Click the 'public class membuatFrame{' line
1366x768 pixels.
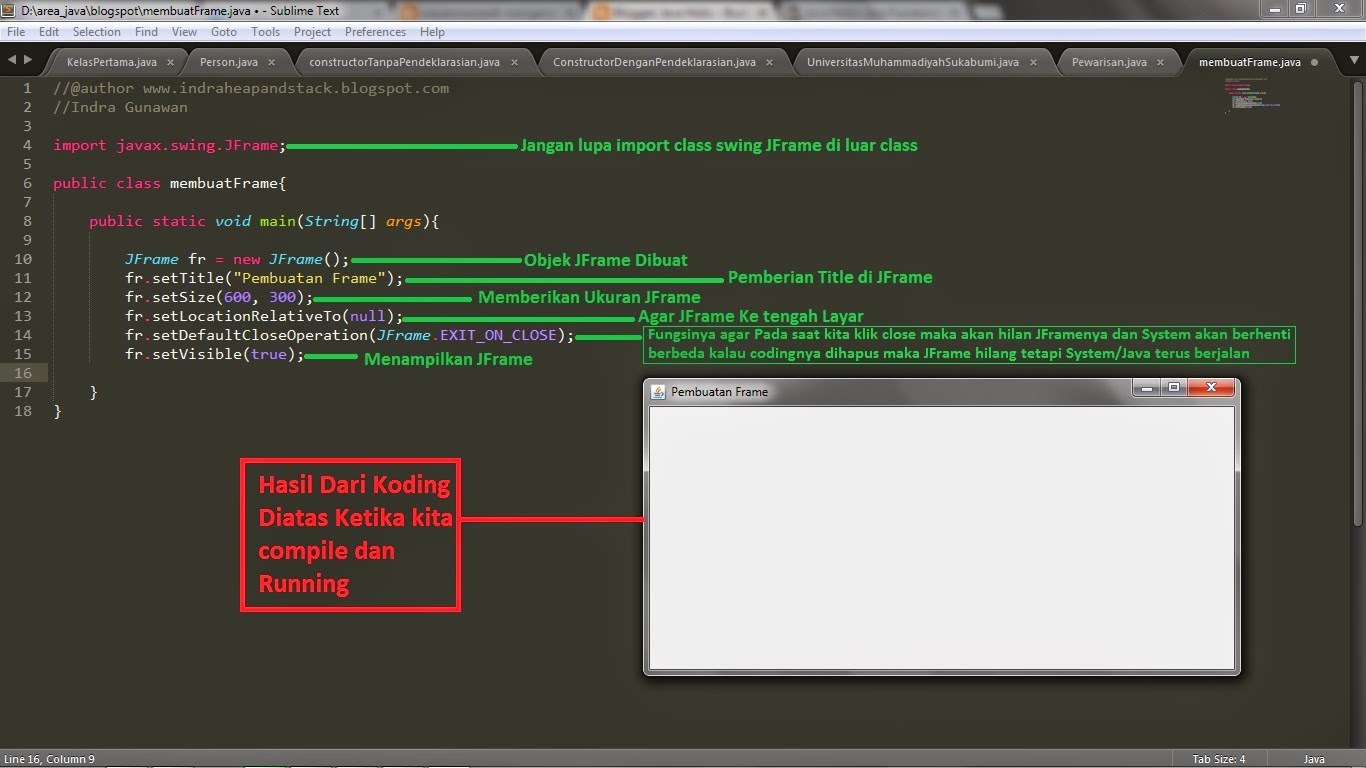(170, 183)
